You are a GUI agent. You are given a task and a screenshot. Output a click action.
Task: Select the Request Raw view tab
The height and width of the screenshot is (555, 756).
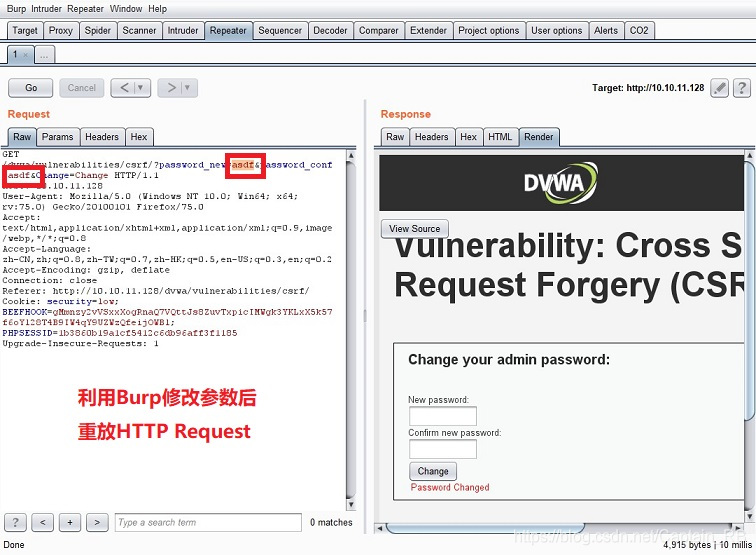click(22, 137)
